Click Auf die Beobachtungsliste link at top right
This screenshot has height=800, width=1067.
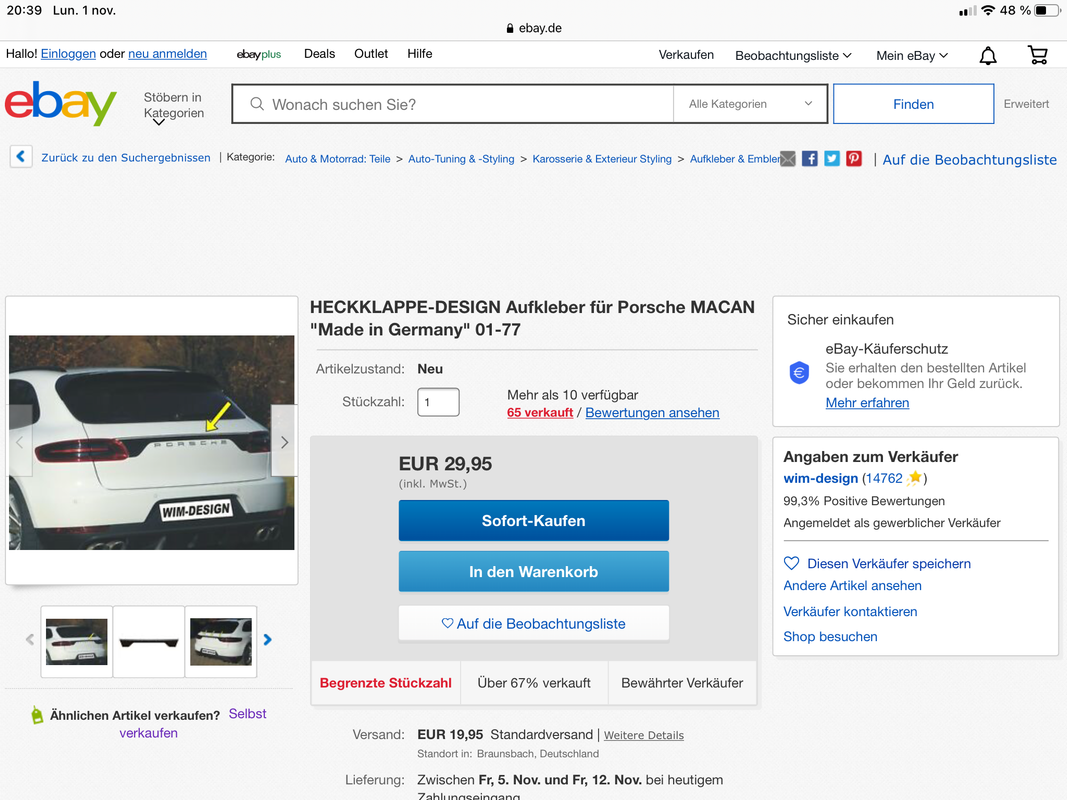pos(970,160)
